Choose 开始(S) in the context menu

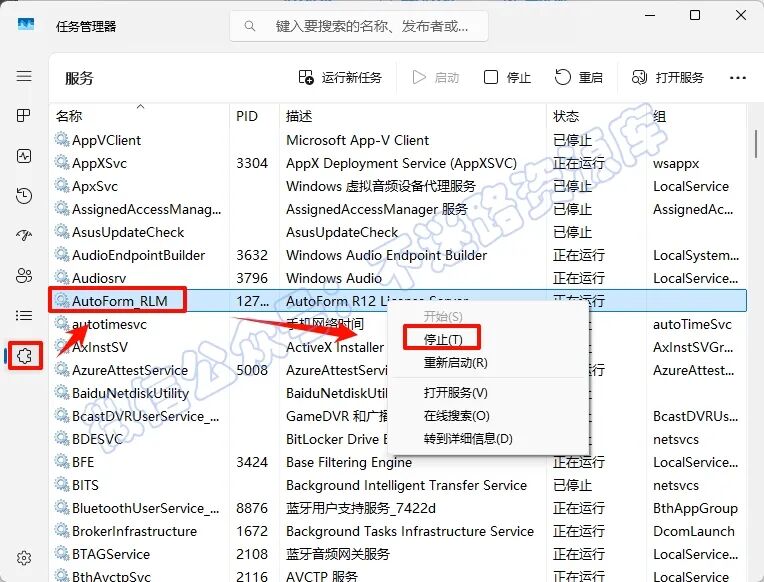(x=442, y=316)
